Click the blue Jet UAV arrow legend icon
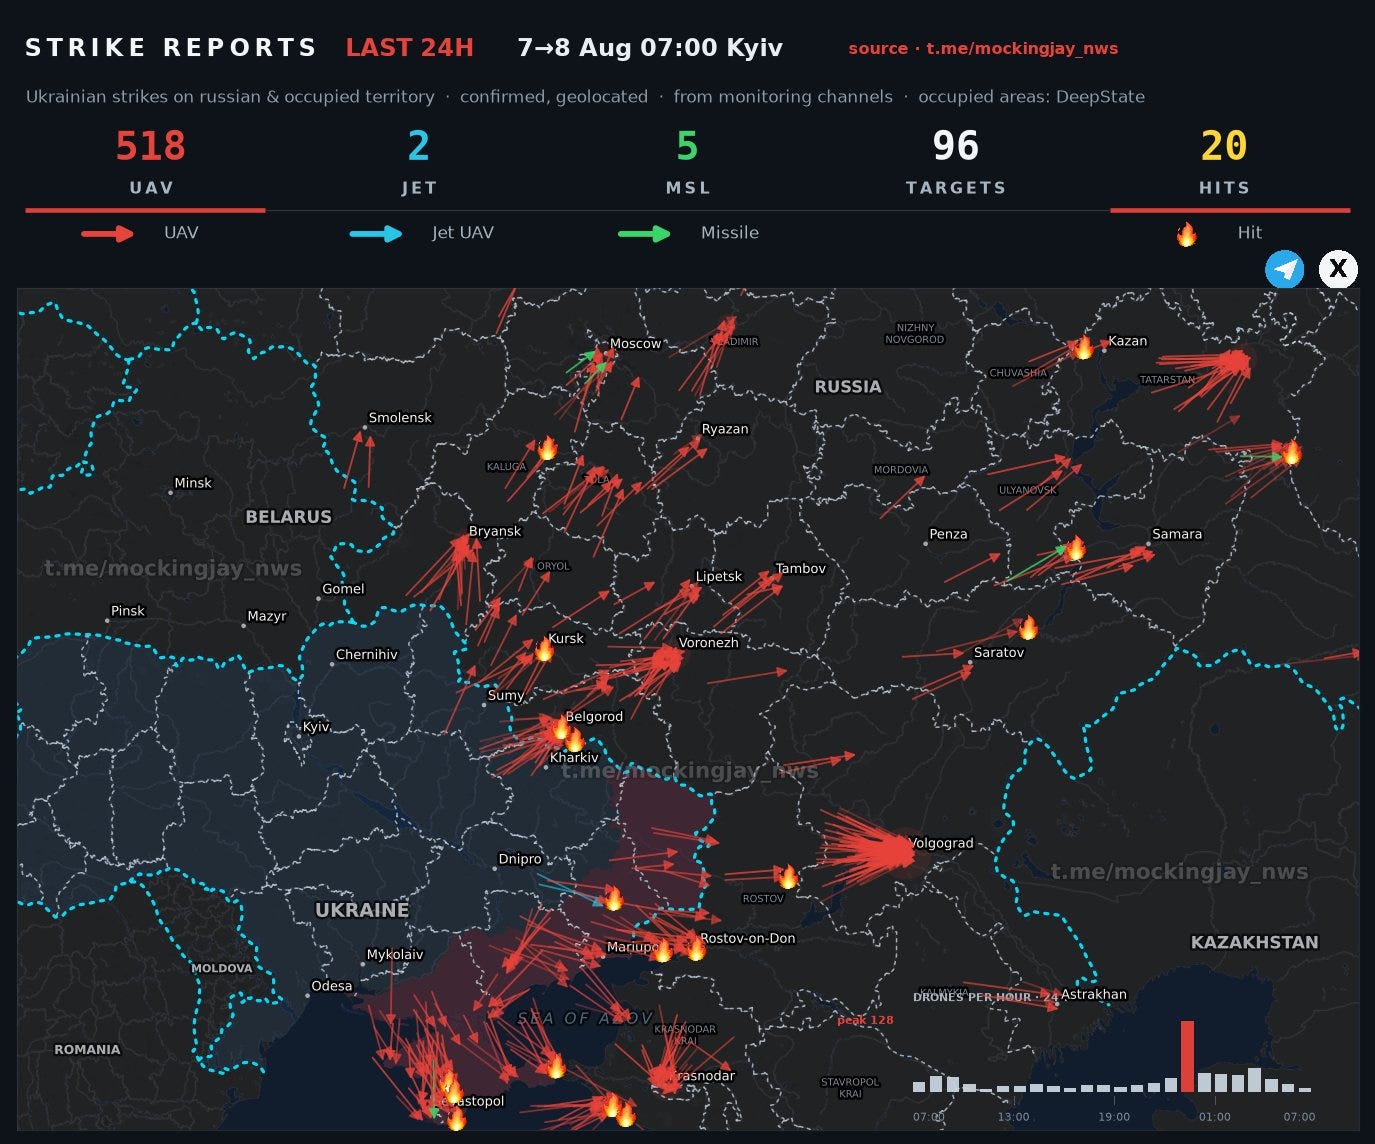1375x1144 pixels. point(376,234)
